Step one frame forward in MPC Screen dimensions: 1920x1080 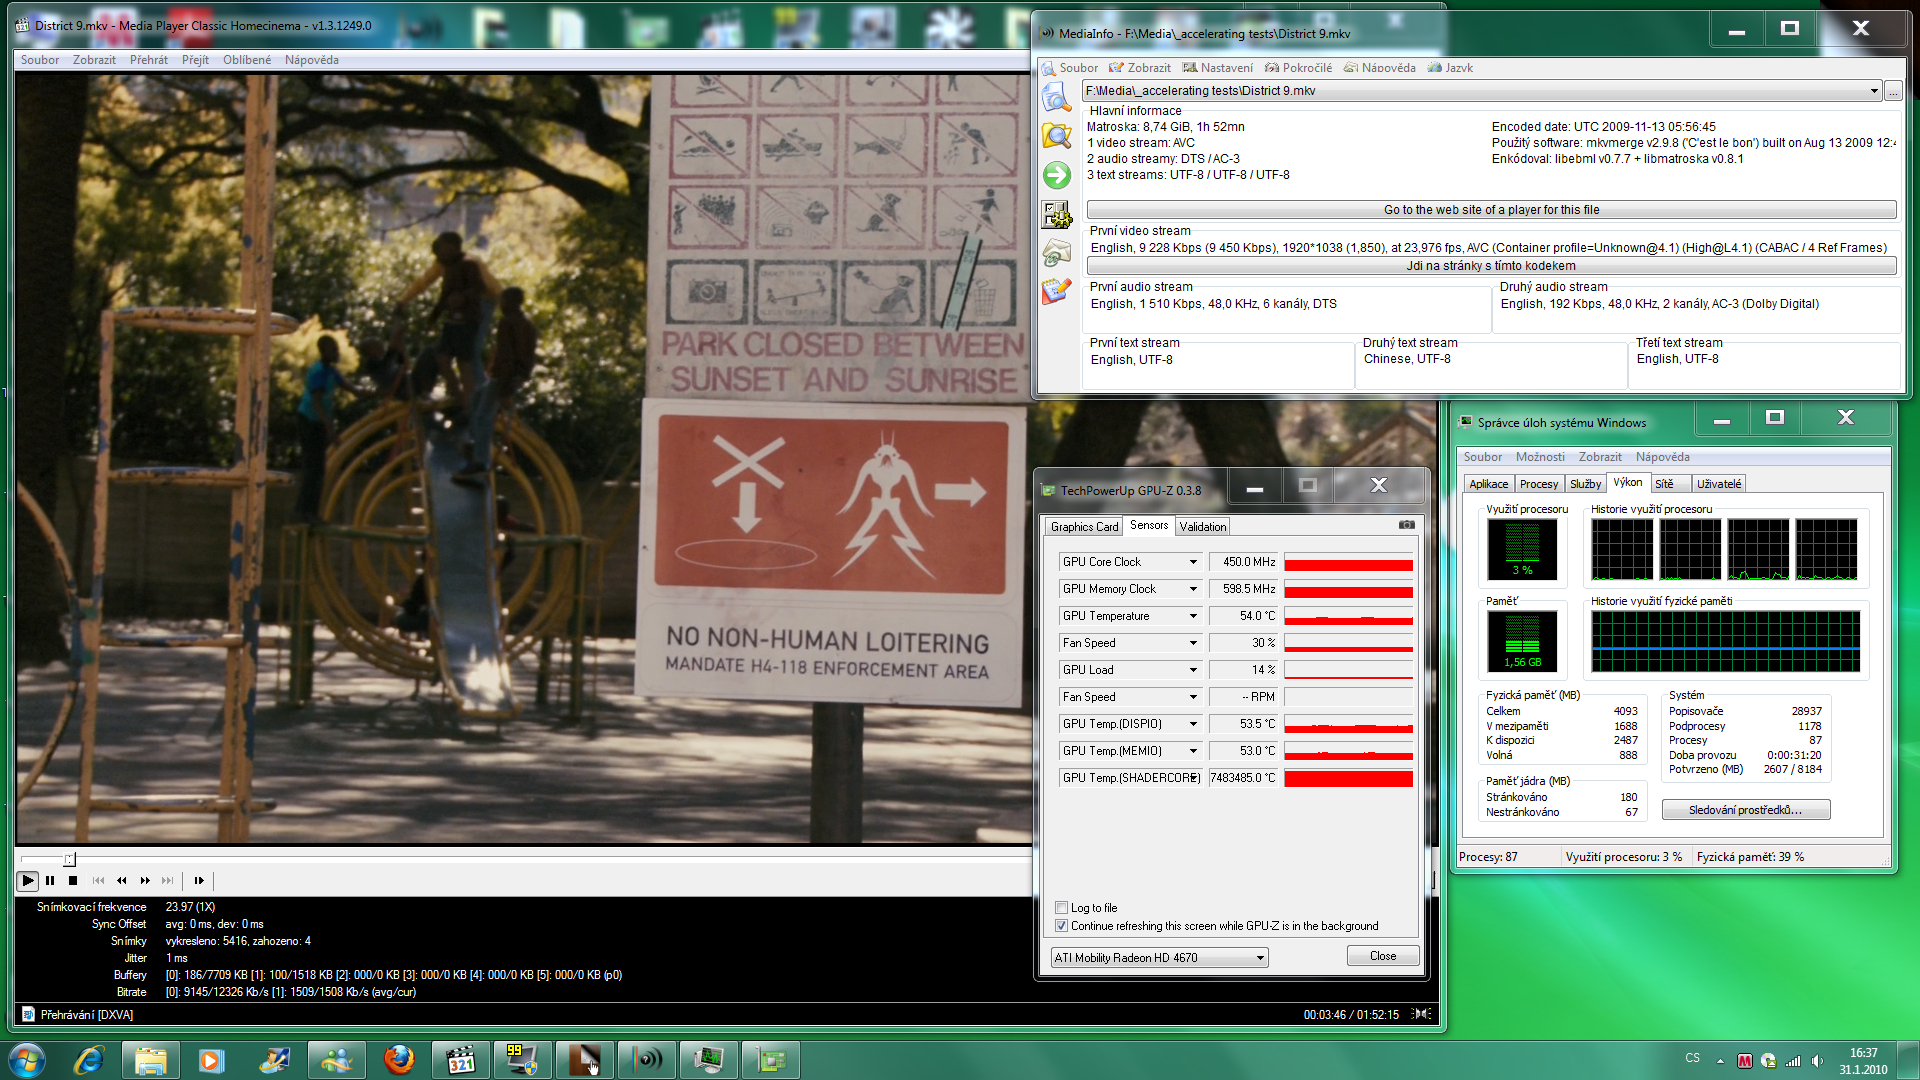coord(199,881)
